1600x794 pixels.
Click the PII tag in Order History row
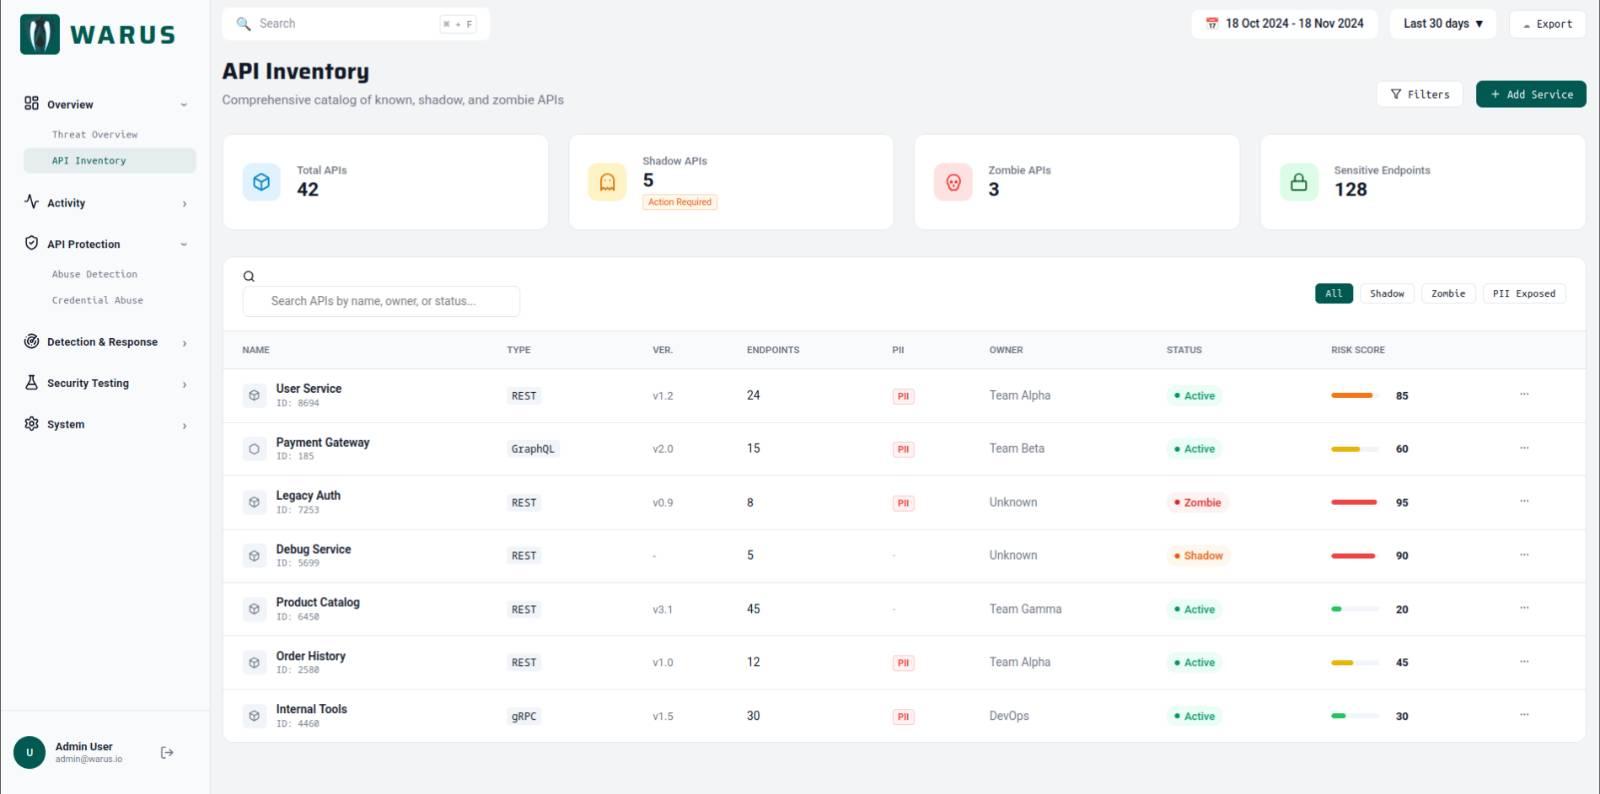click(903, 663)
